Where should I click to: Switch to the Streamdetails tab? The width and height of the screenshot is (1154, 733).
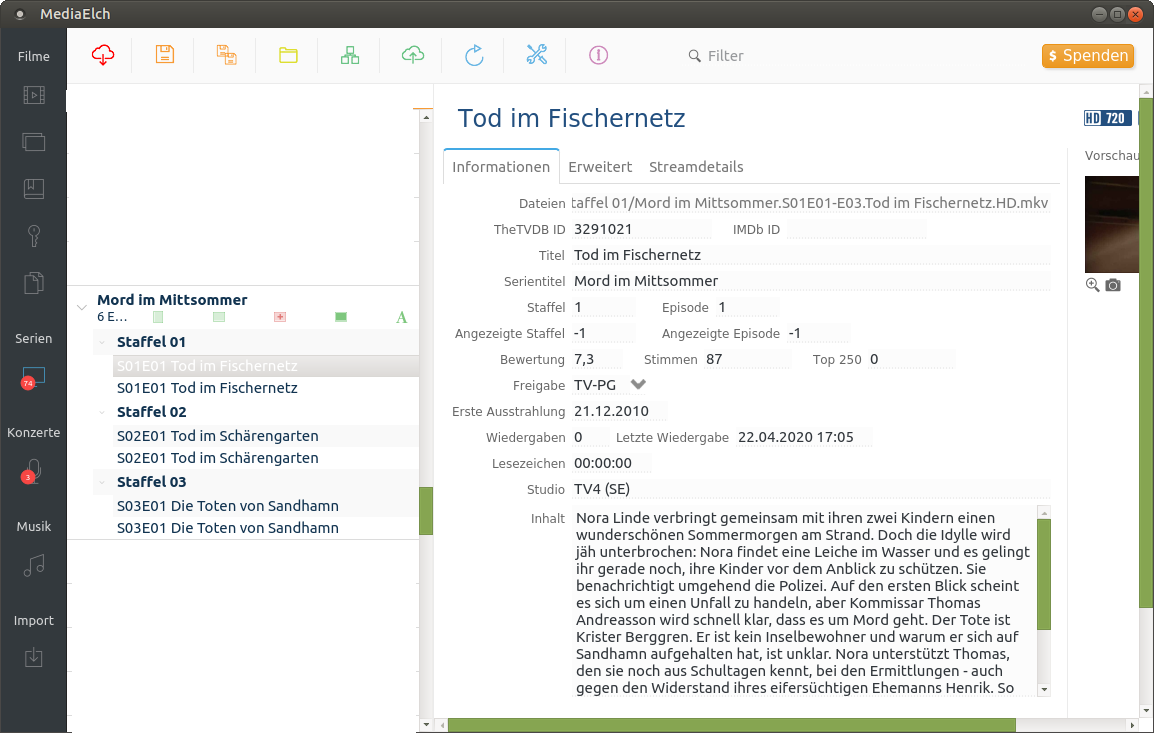(x=696, y=167)
